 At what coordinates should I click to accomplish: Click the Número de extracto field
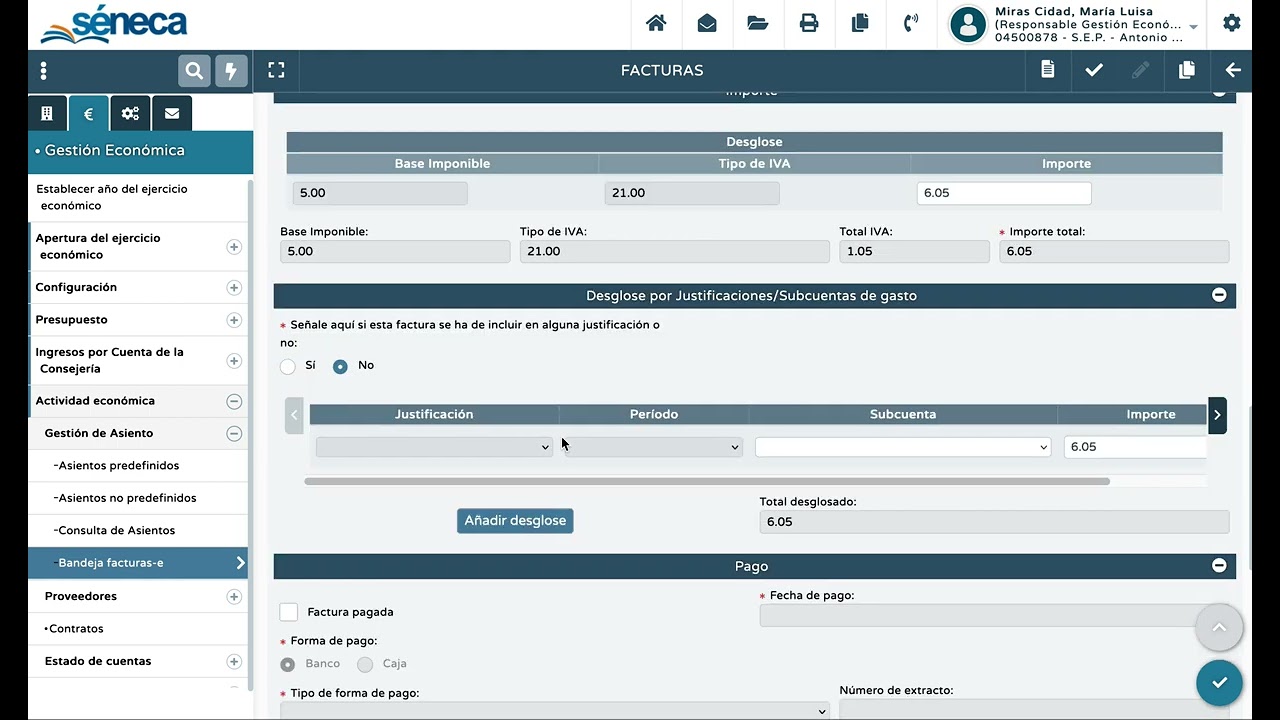(x=1035, y=710)
